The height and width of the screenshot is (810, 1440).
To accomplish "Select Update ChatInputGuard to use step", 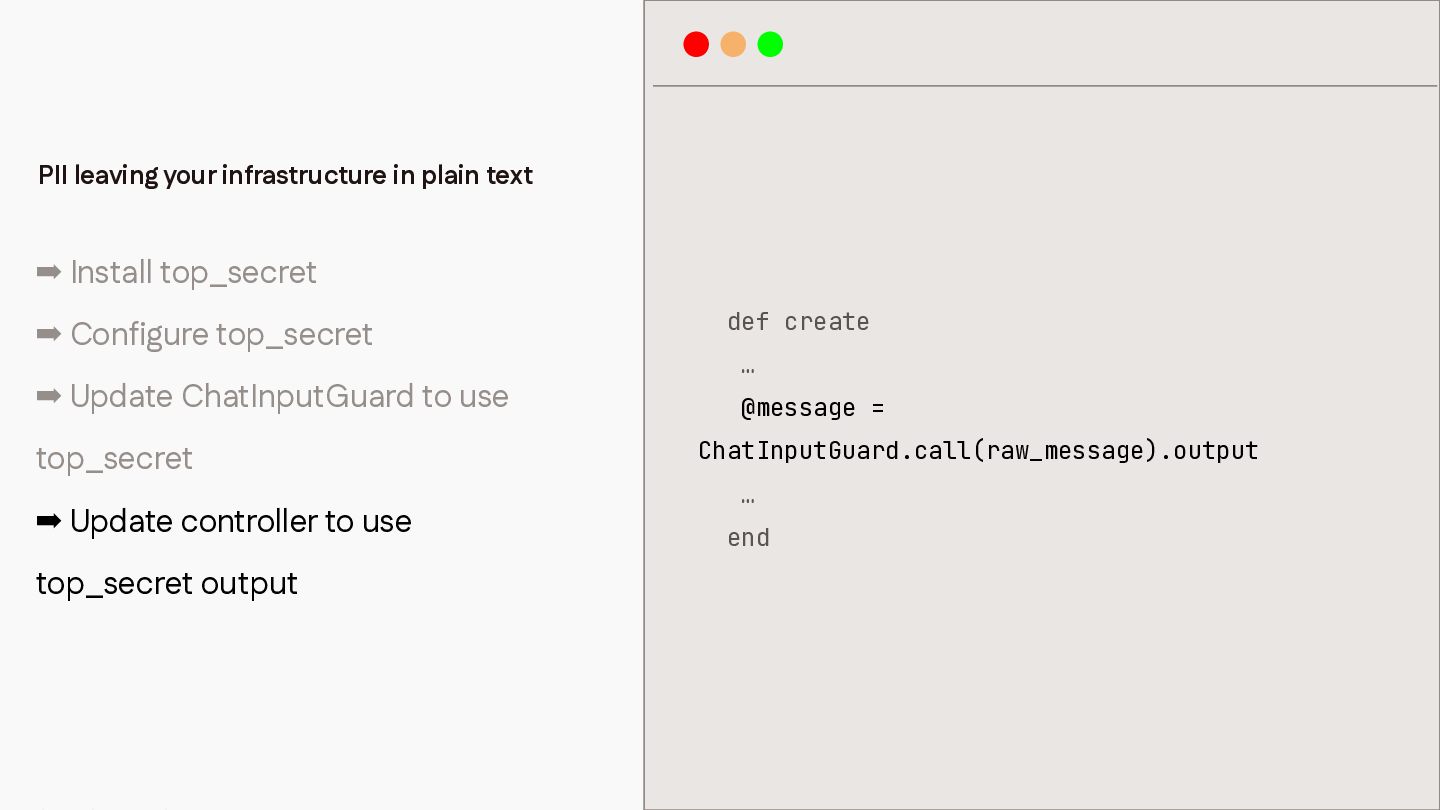I will [x=289, y=396].
